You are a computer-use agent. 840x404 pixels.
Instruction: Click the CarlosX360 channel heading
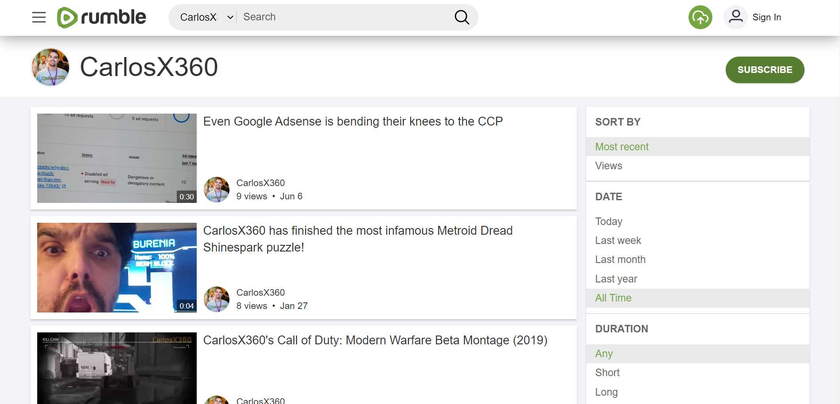click(149, 68)
